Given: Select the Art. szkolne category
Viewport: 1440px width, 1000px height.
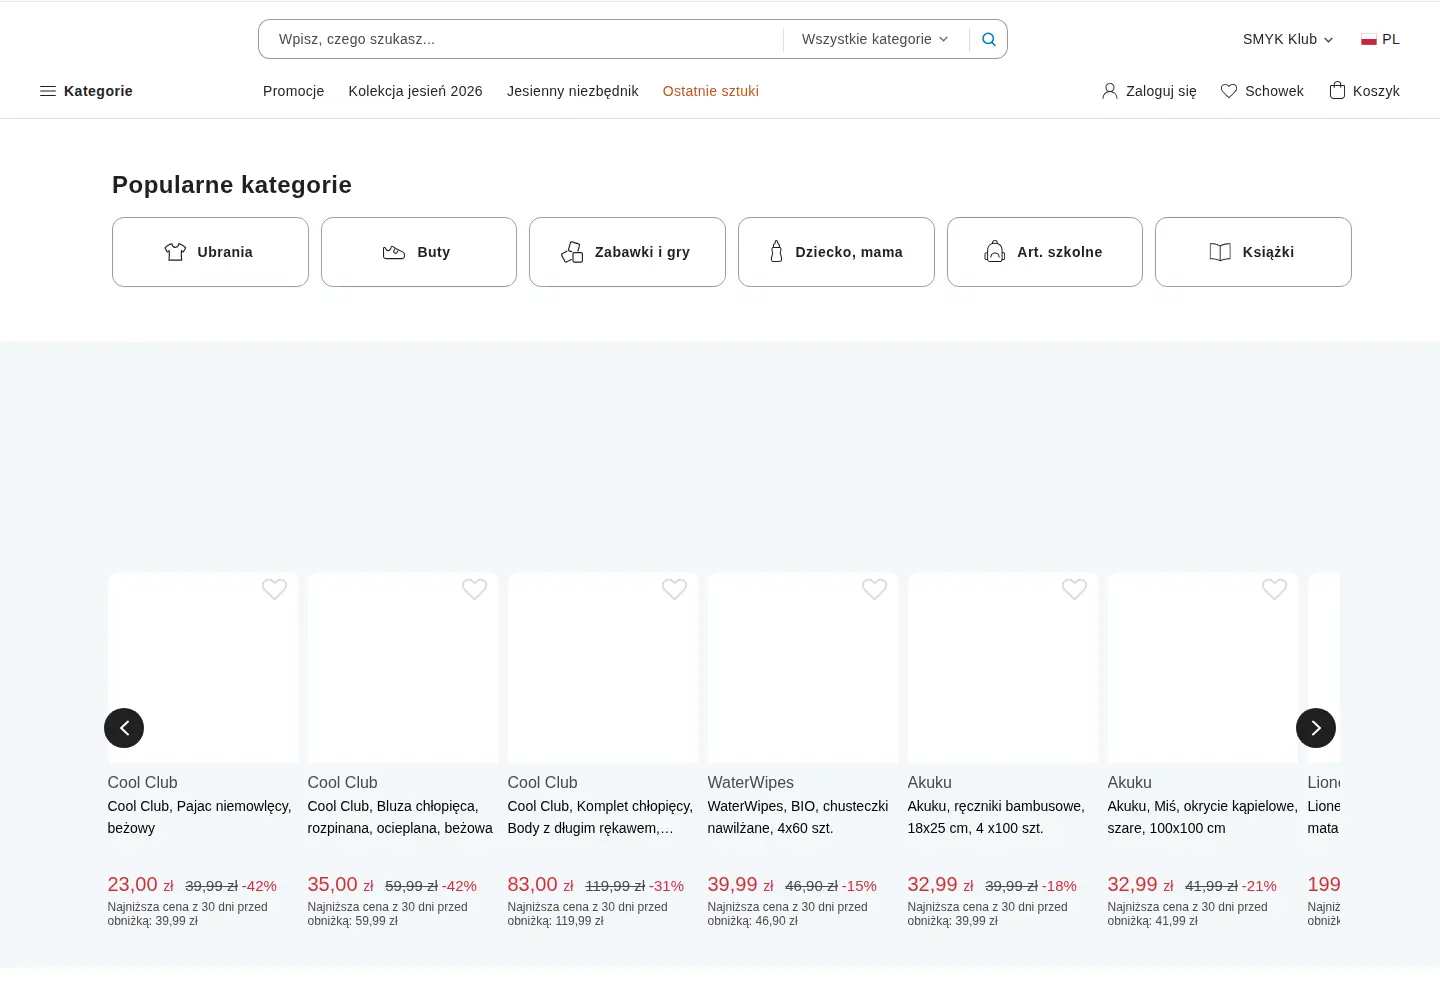Looking at the screenshot, I should (x=1045, y=252).
